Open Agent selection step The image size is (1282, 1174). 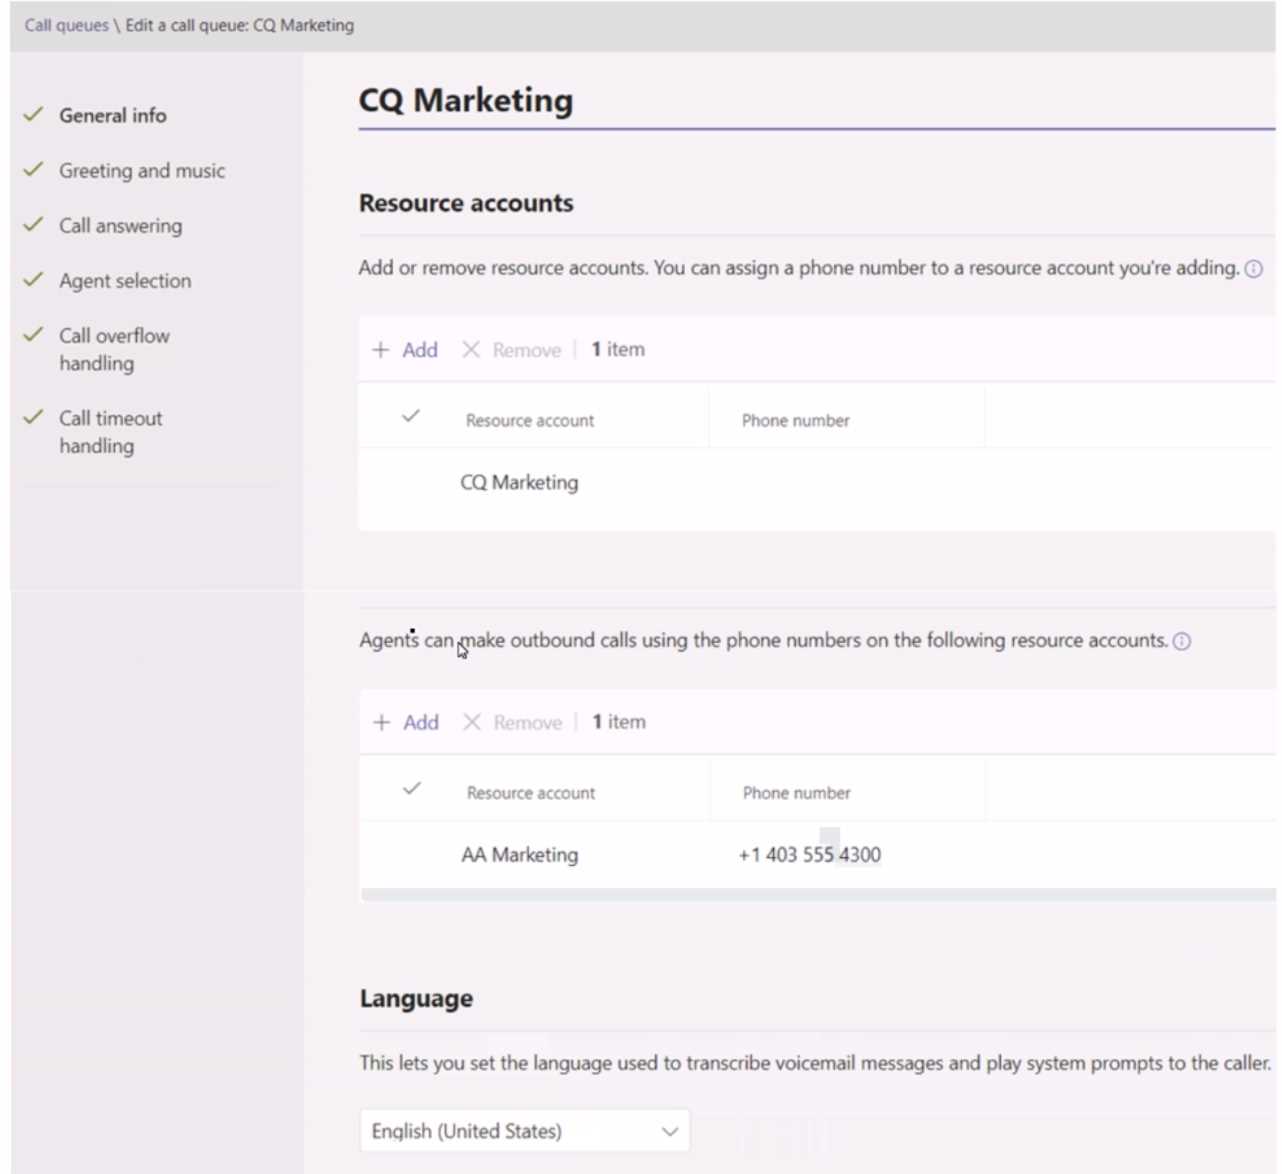(x=124, y=281)
